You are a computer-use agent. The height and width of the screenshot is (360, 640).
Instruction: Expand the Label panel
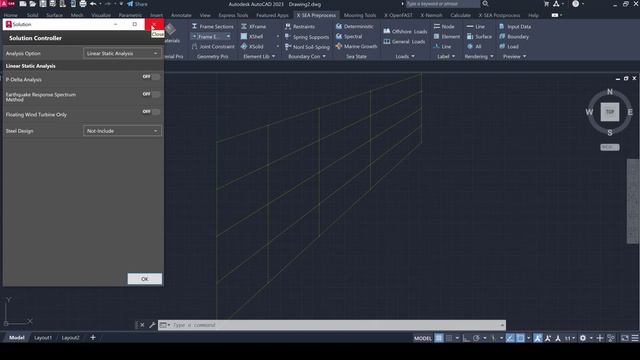click(x=446, y=57)
